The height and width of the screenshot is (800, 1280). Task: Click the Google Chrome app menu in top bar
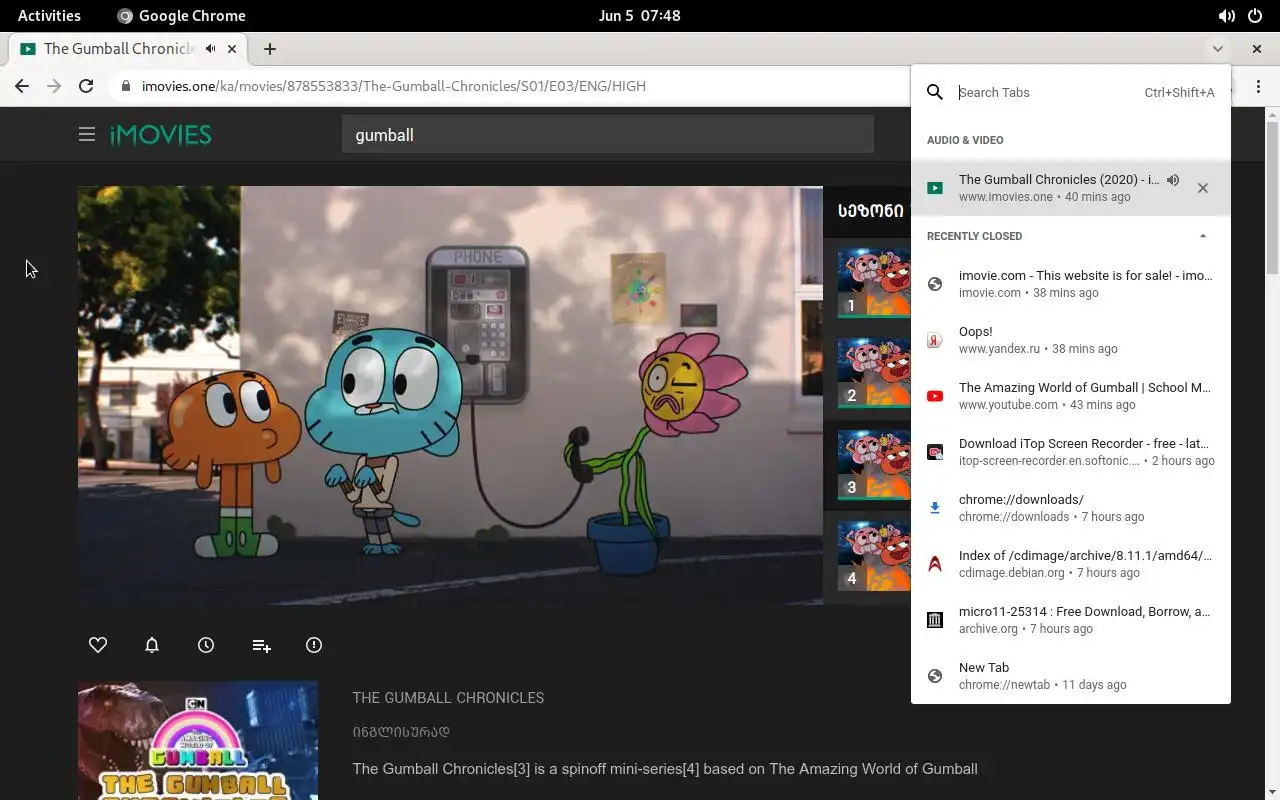pyautogui.click(x=181, y=16)
